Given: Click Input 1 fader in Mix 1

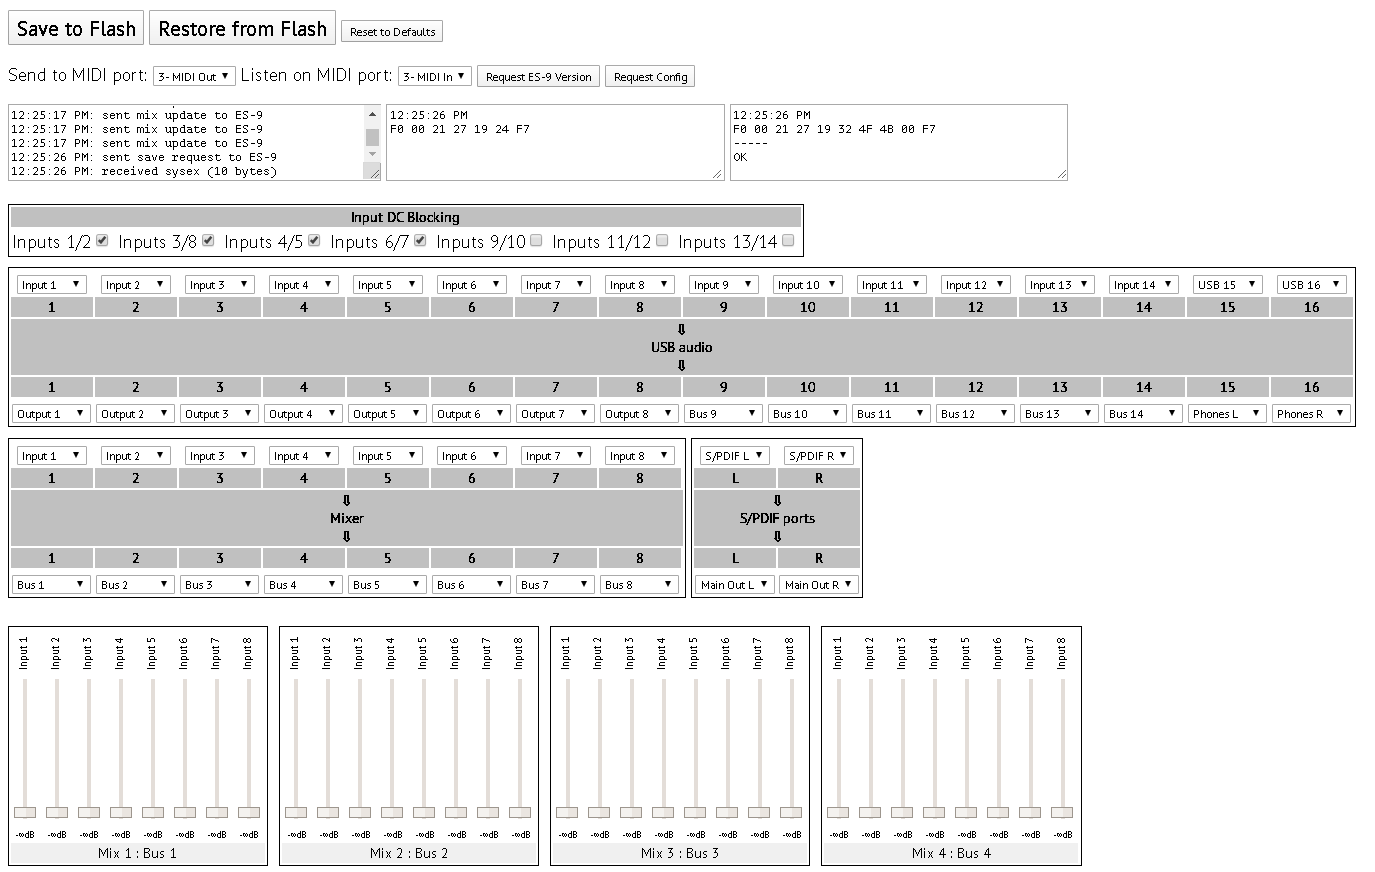Looking at the screenshot, I should click(x=25, y=812).
